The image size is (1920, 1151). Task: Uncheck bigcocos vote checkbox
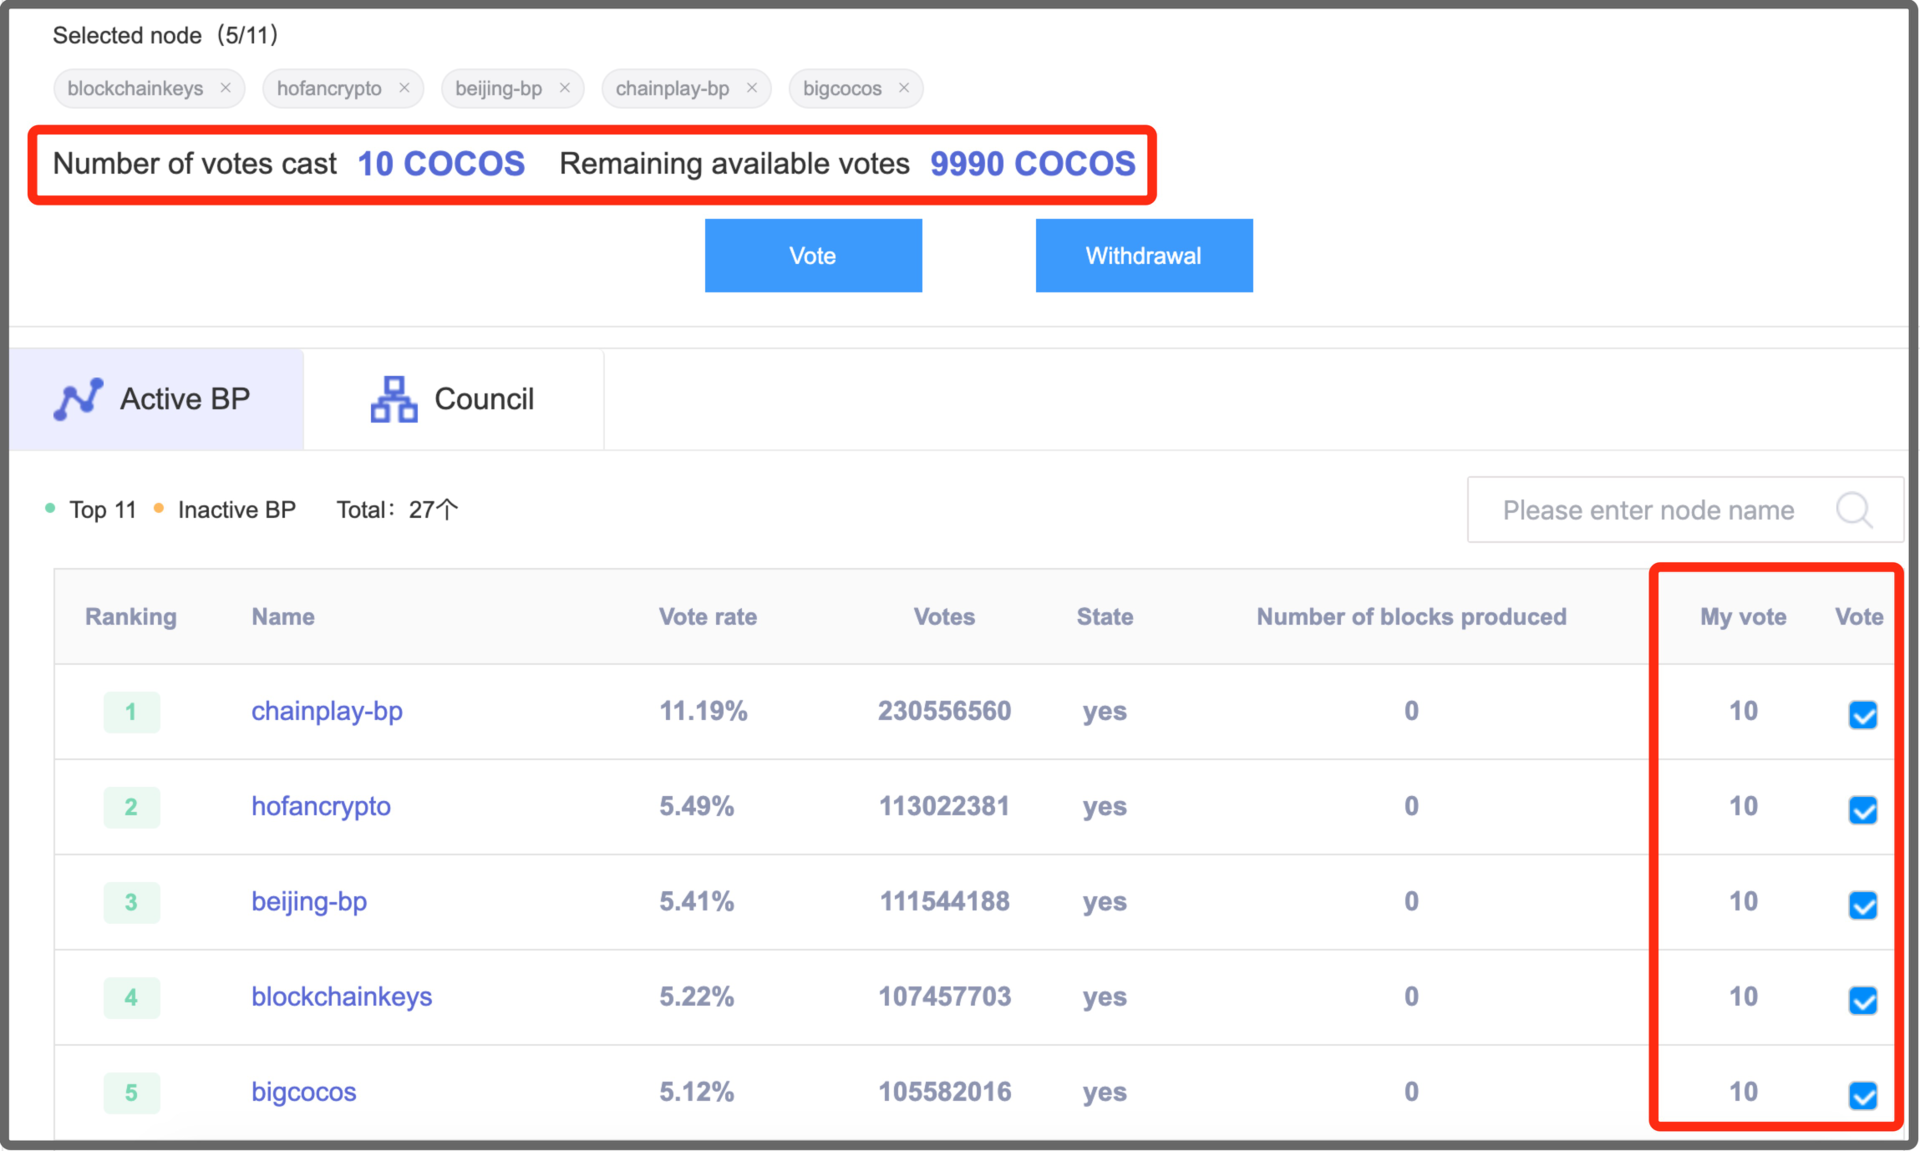click(x=1862, y=1095)
